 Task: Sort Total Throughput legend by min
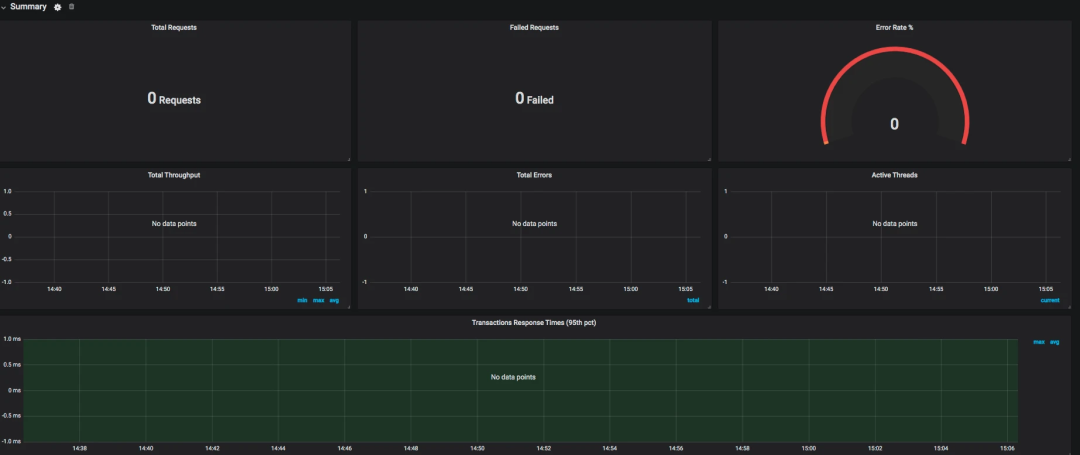click(x=302, y=300)
